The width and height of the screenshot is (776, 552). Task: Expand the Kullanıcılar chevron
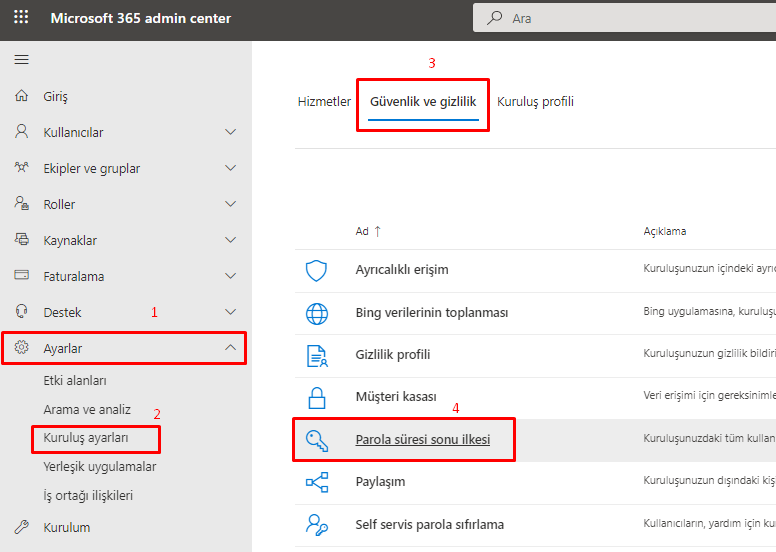(x=231, y=133)
